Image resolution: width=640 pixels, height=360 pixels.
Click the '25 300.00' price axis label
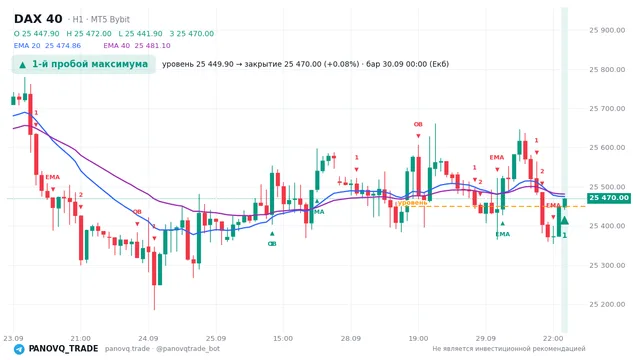click(607, 265)
